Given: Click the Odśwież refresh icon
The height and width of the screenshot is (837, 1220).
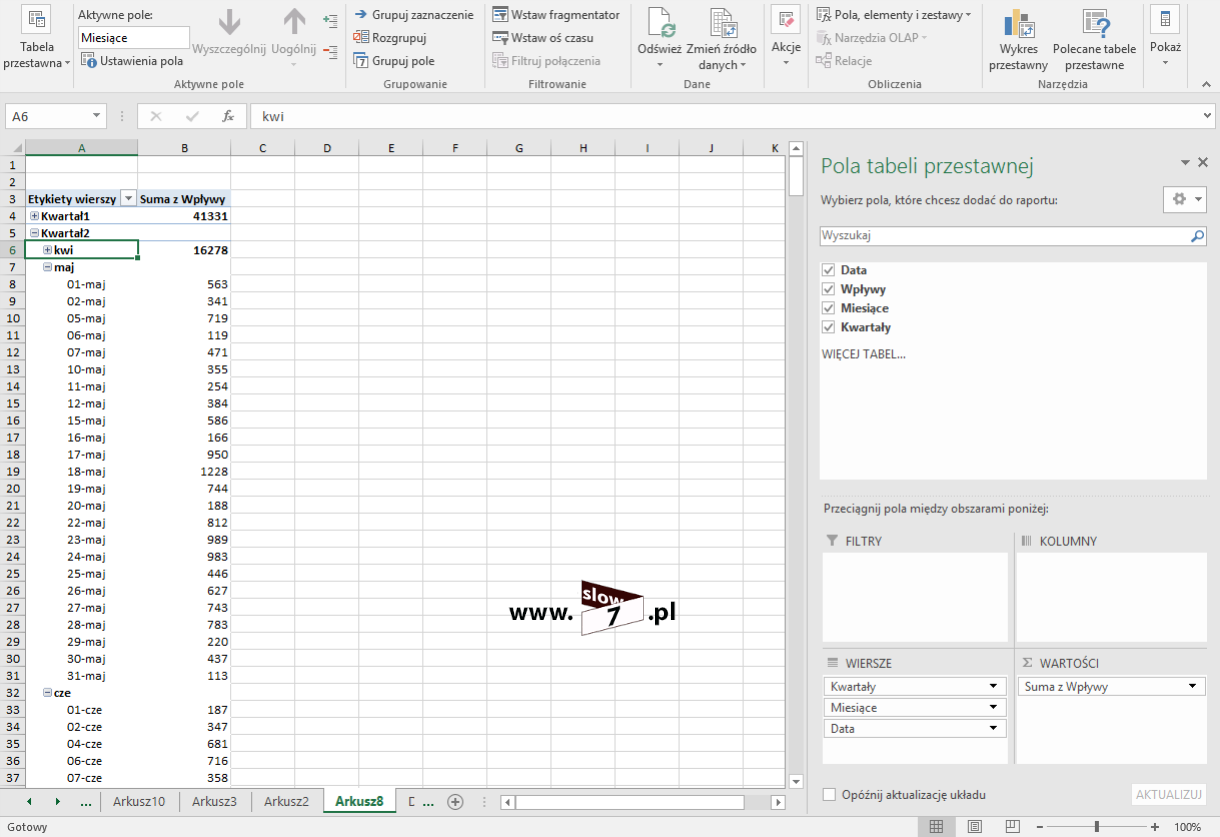Looking at the screenshot, I should (x=660, y=24).
